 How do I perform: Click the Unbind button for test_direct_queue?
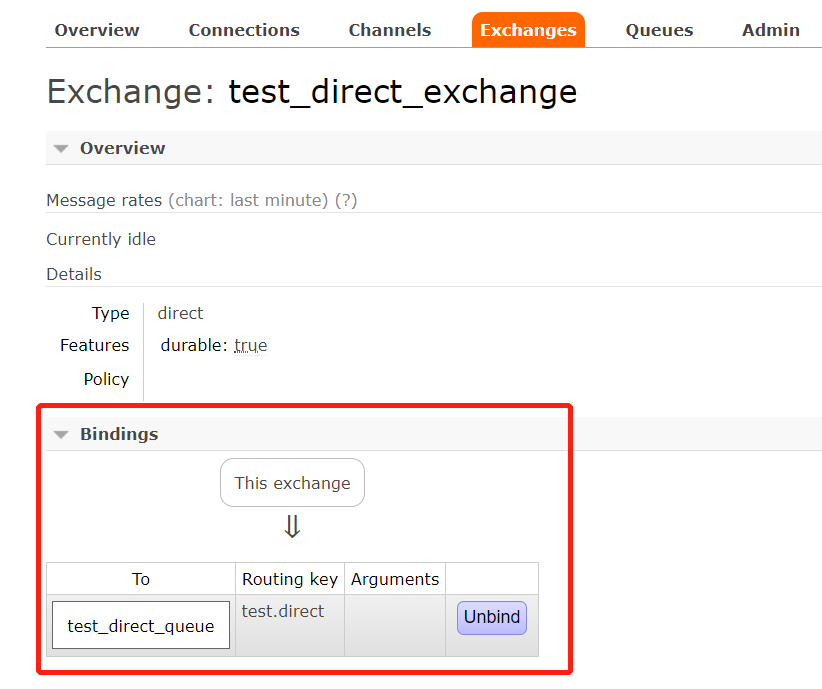[492, 617]
